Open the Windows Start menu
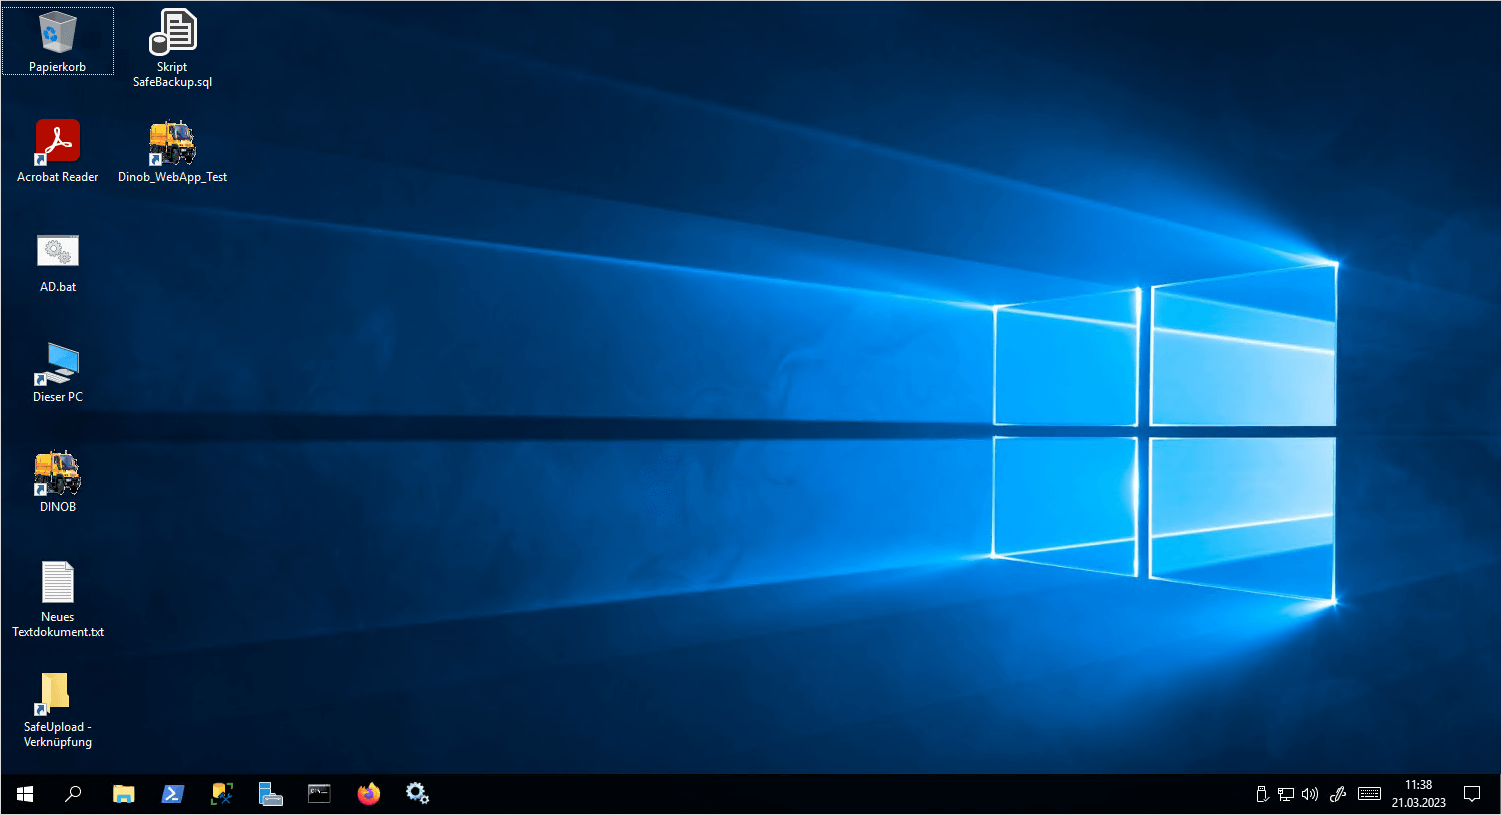 25,794
